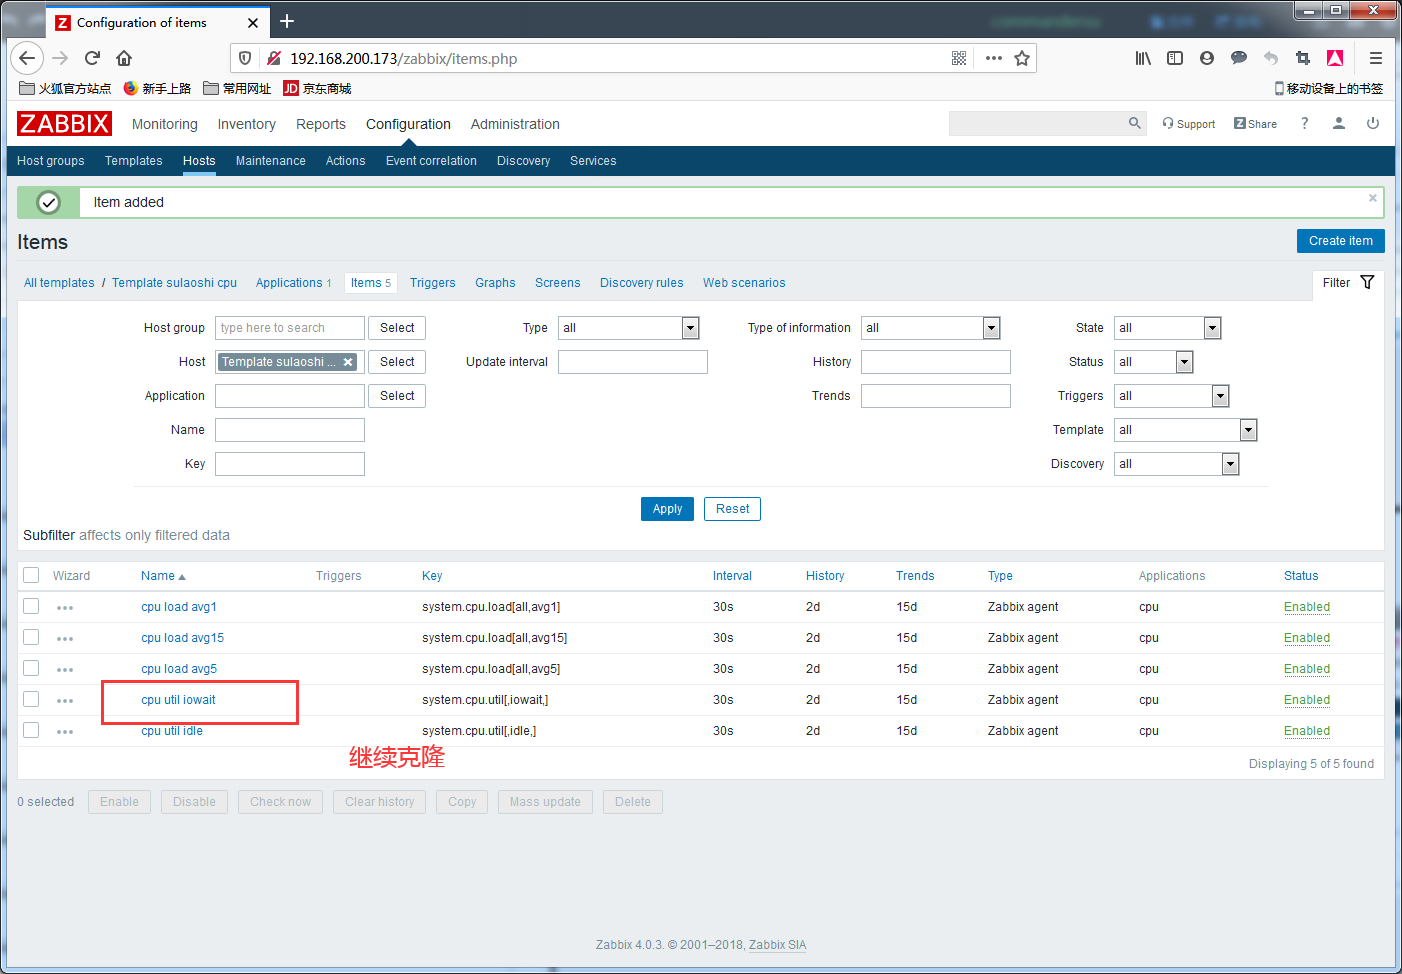Viewport: 1402px width, 974px height.
Task: Open the 京东商城 bookmark
Action: tap(317, 88)
